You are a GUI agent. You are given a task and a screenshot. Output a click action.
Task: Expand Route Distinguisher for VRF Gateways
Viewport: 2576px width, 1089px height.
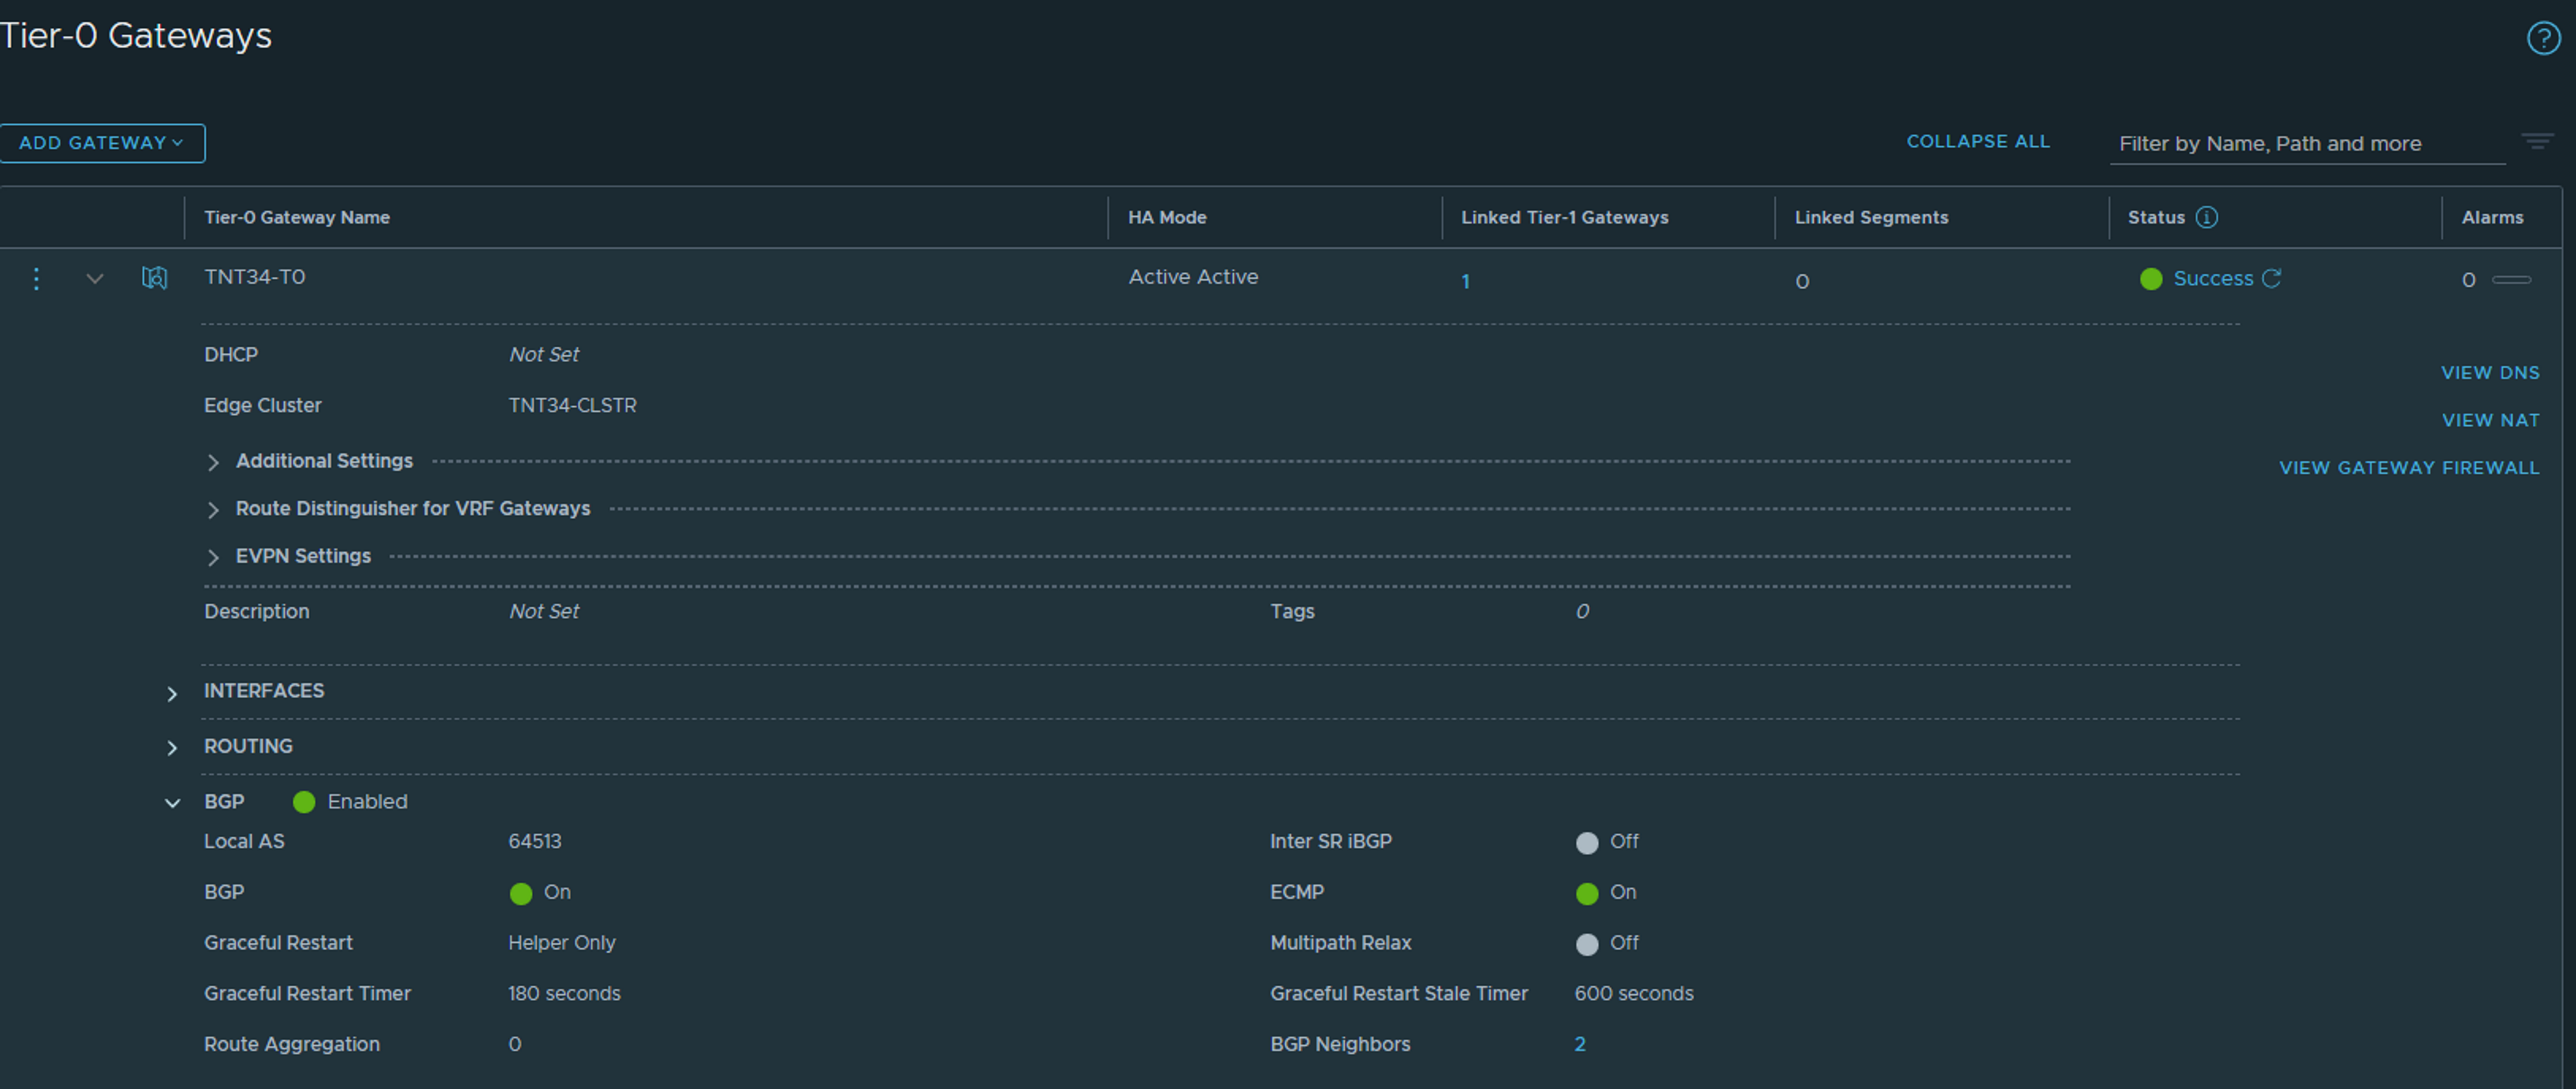[x=213, y=510]
